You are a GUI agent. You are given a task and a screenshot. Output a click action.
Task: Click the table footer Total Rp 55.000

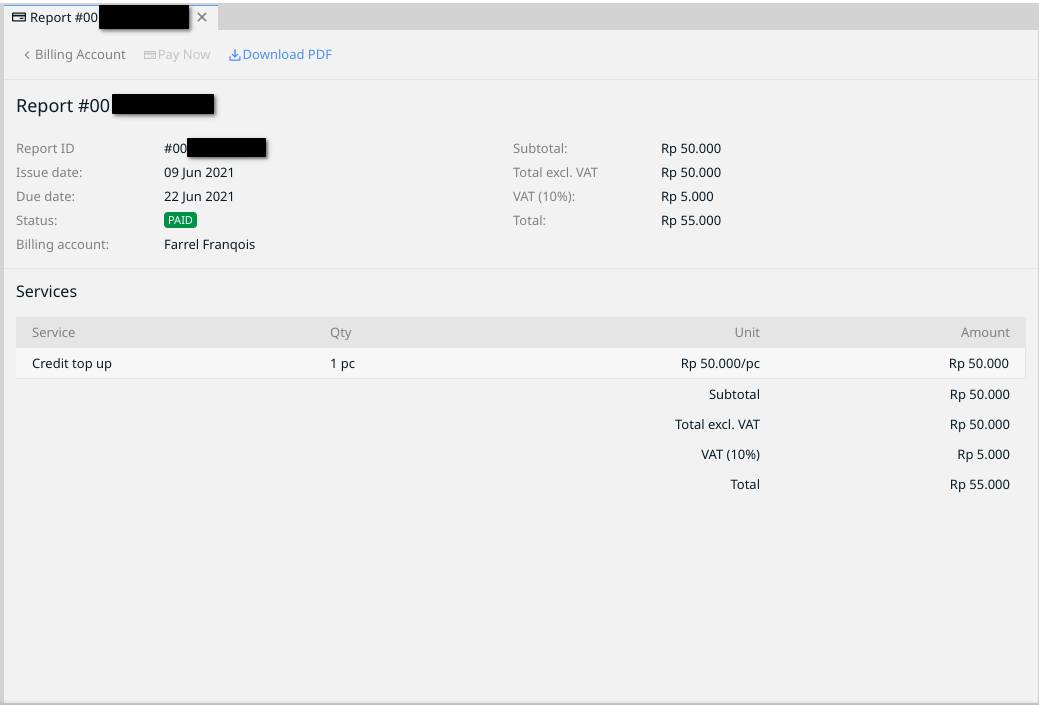(979, 484)
